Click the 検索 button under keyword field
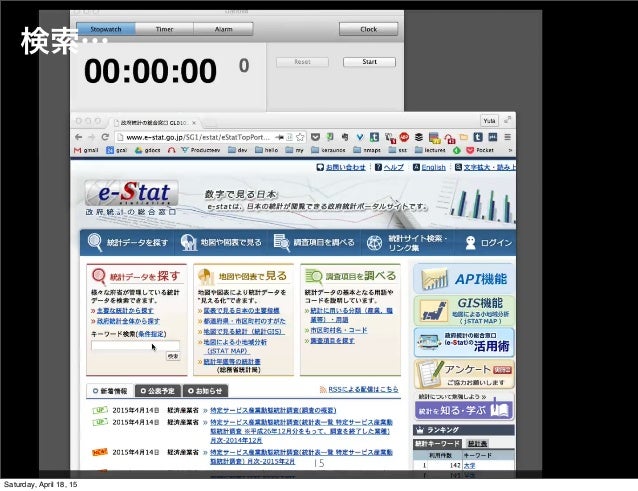 (x=173, y=356)
